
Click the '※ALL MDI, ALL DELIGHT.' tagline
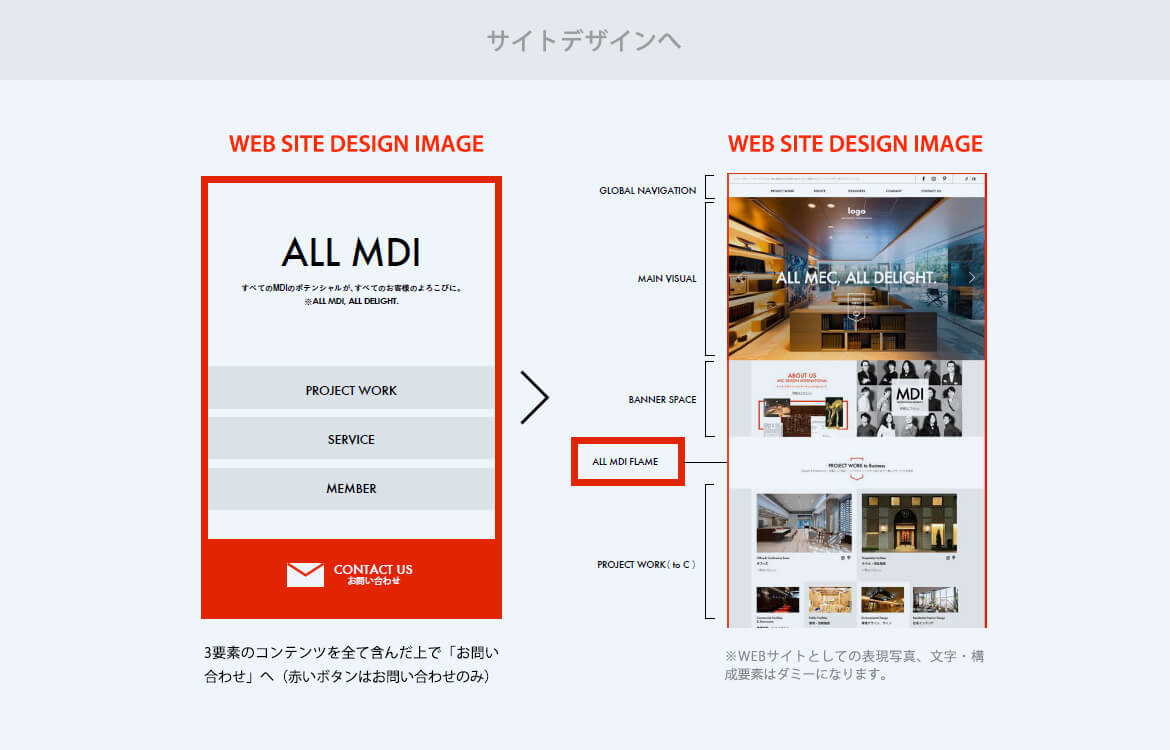click(x=351, y=301)
